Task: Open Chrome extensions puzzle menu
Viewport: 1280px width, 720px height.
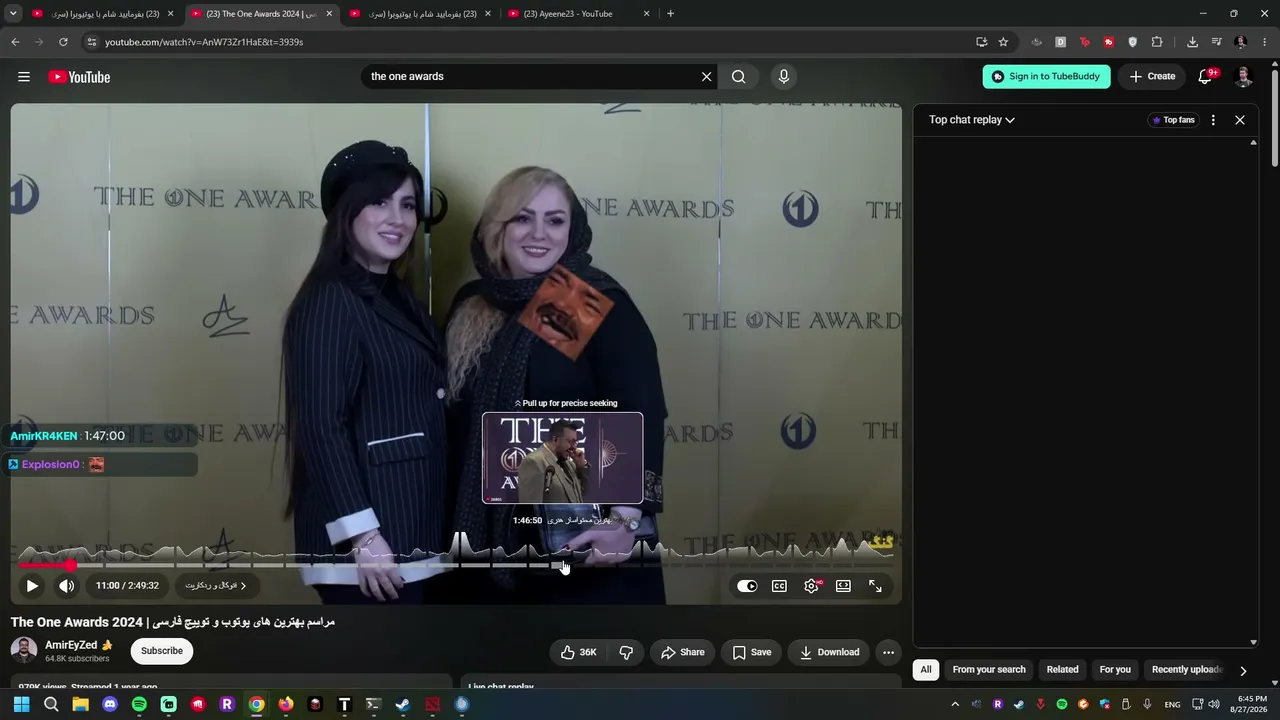Action: coord(1157,42)
